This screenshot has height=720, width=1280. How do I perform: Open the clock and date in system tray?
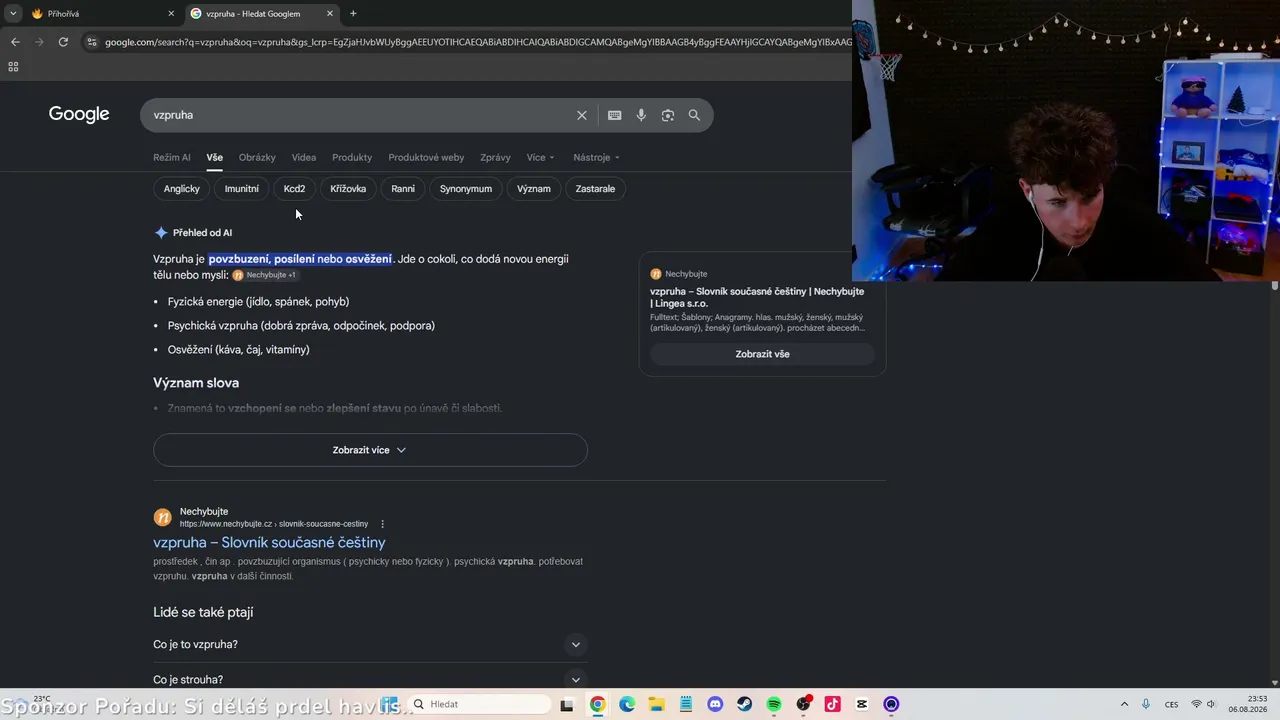(1248, 704)
